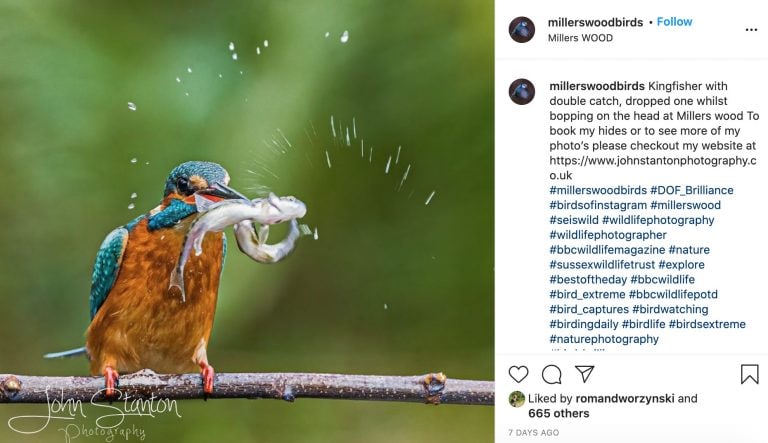Open the three-dot more options menu
The height and width of the screenshot is (443, 768).
tap(751, 30)
